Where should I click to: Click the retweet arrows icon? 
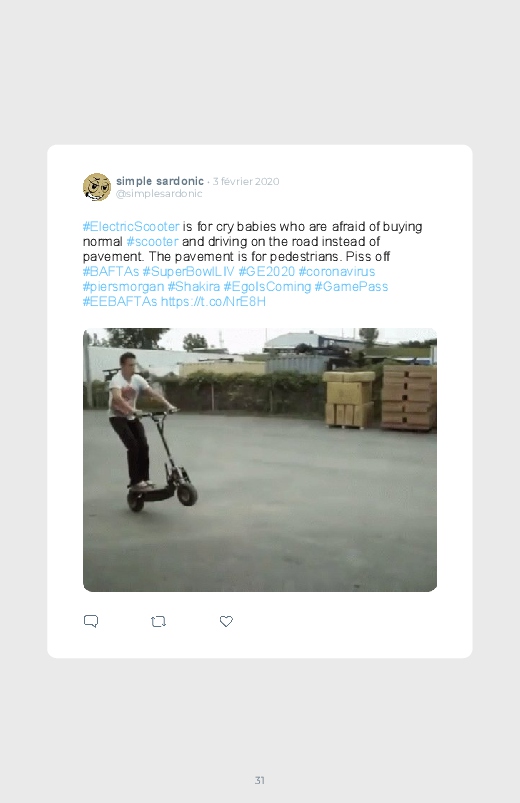[x=158, y=622]
